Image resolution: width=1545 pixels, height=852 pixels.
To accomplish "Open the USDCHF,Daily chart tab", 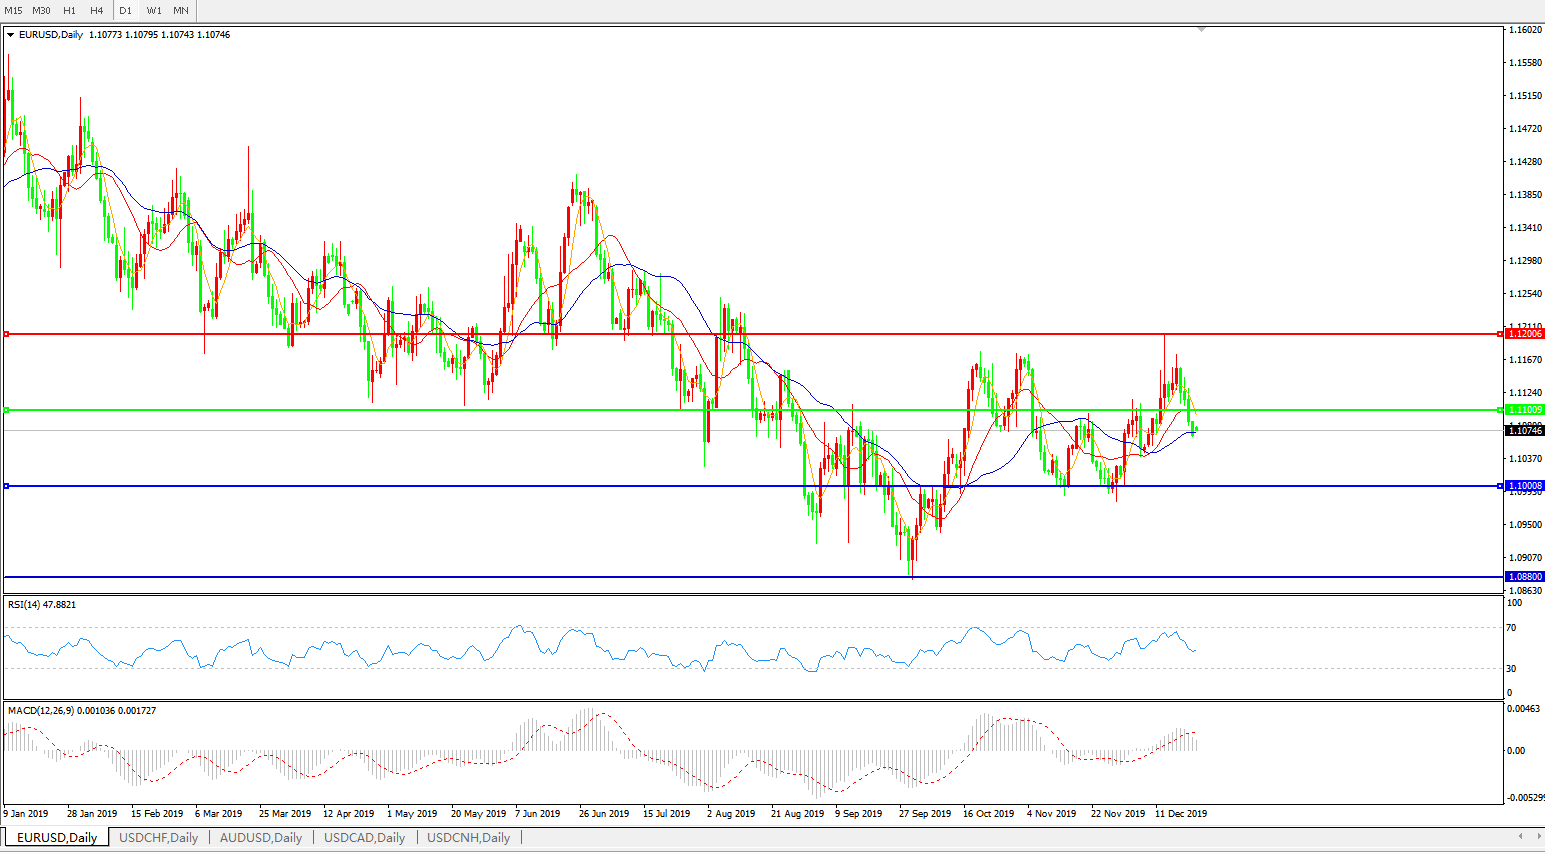I will pos(158,838).
